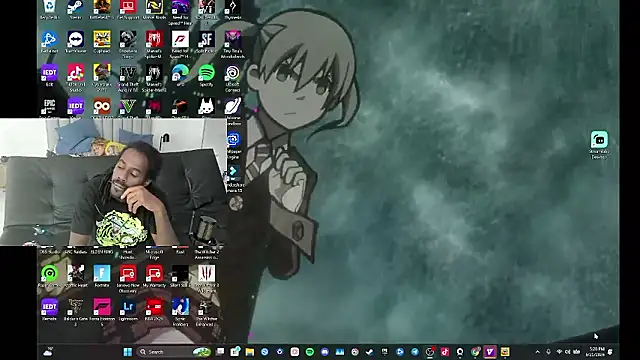Open the purple V app in taskbar
The width and height of the screenshot is (640, 360).
point(490,352)
